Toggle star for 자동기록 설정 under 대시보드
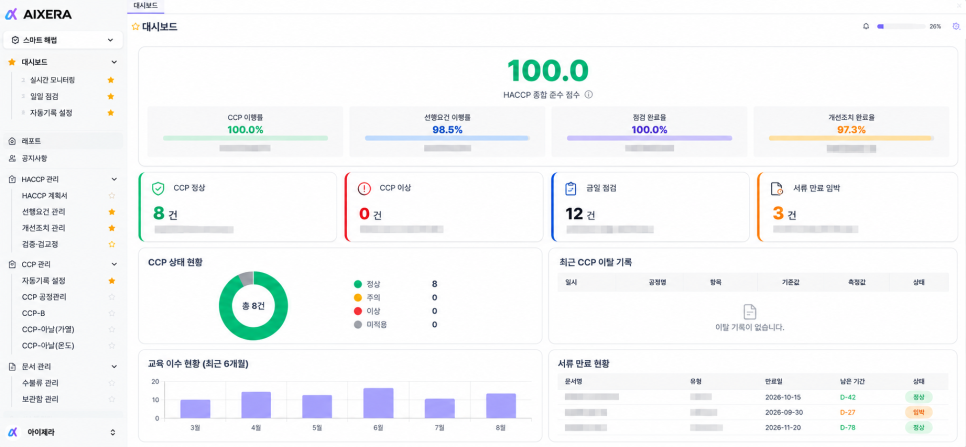Image resolution: width=966 pixels, height=447 pixels. coord(111,113)
